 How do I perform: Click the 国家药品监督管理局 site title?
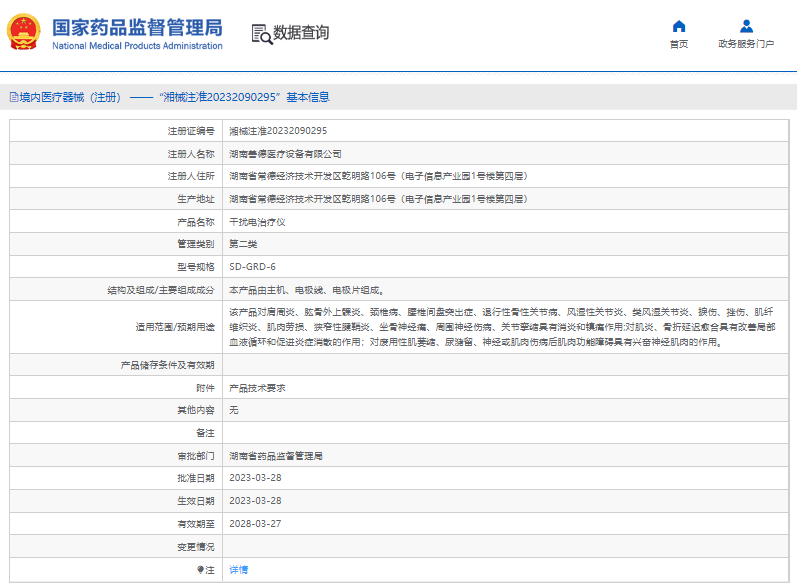coord(137,27)
